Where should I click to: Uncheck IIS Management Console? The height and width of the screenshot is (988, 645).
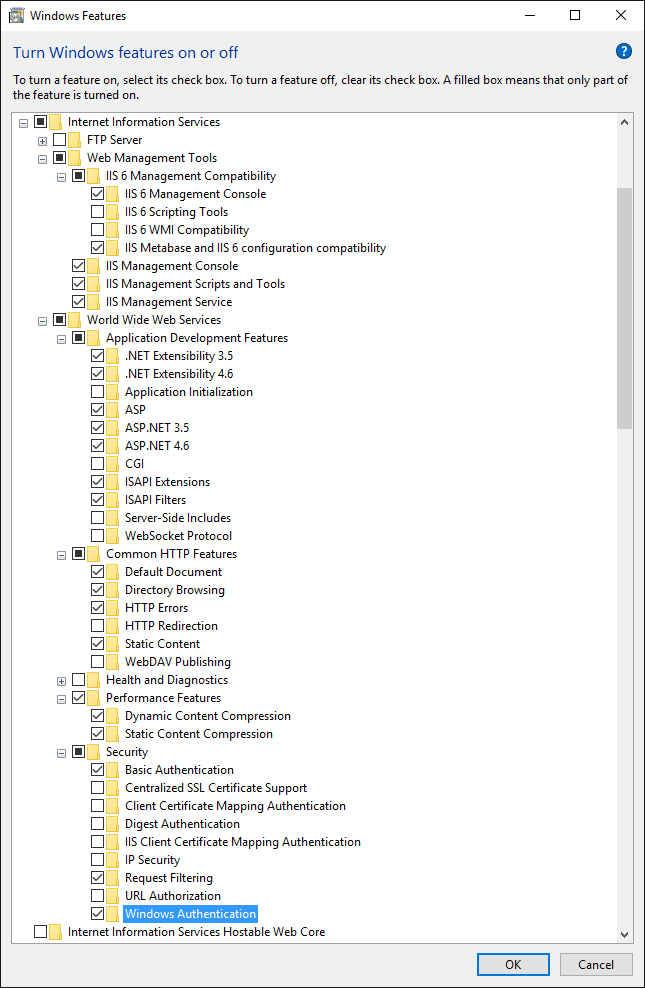pos(79,265)
